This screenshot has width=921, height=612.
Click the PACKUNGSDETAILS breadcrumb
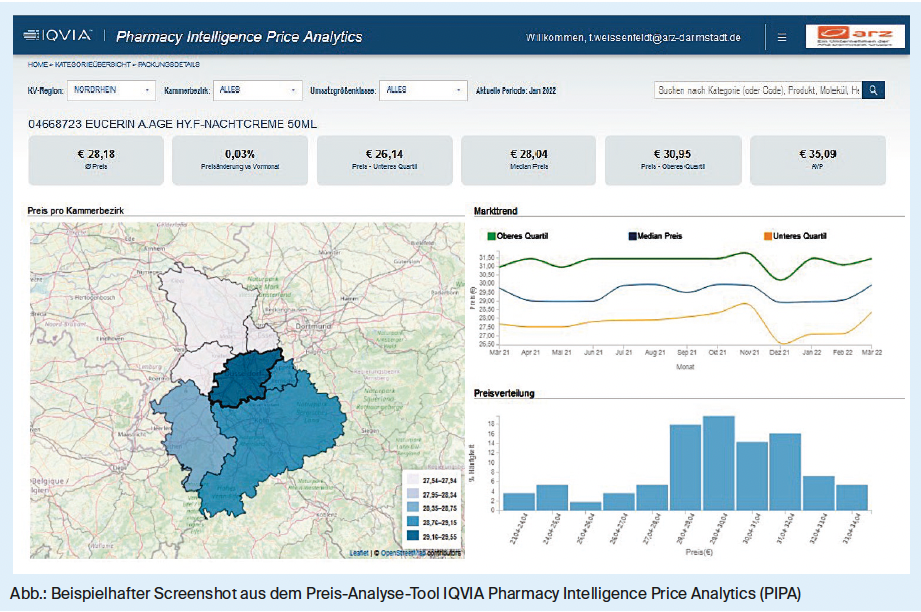169,65
